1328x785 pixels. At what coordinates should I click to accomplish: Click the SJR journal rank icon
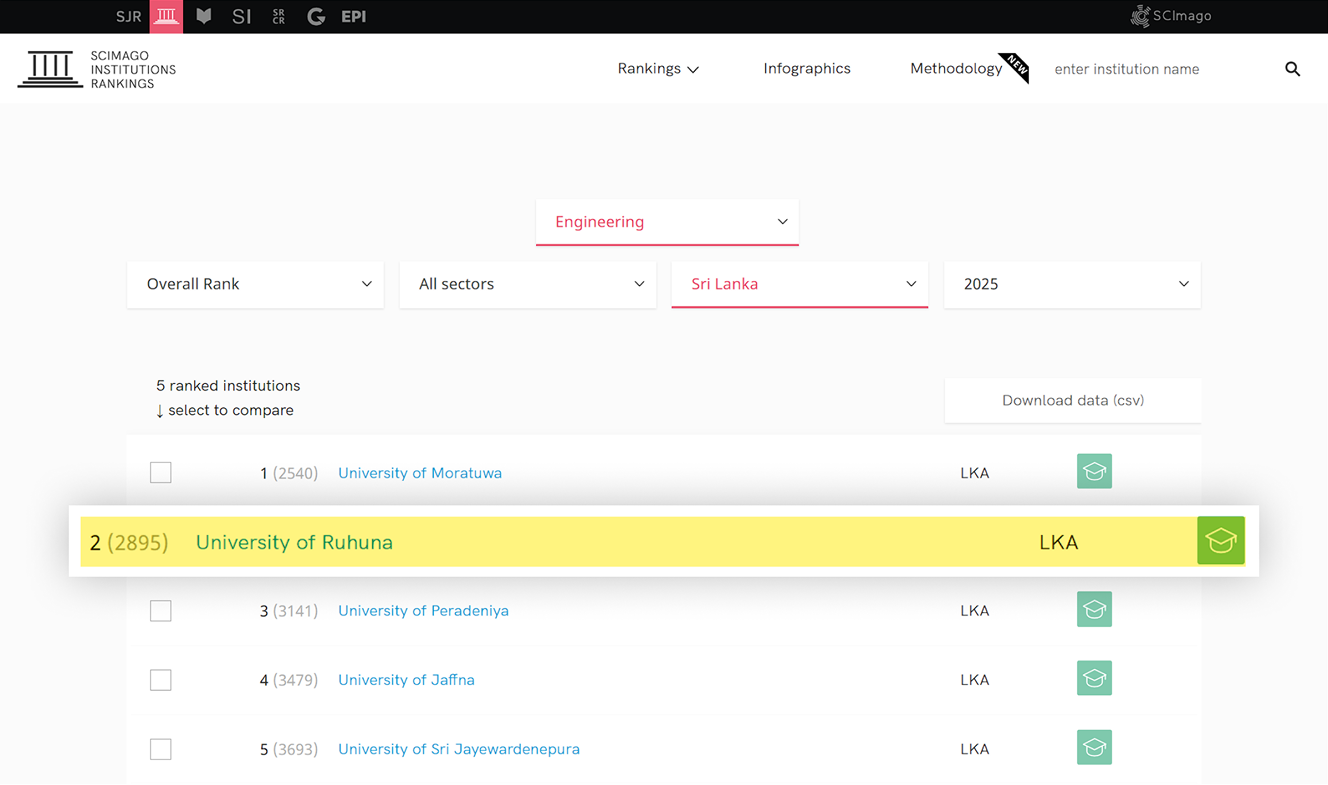pyautogui.click(x=128, y=17)
